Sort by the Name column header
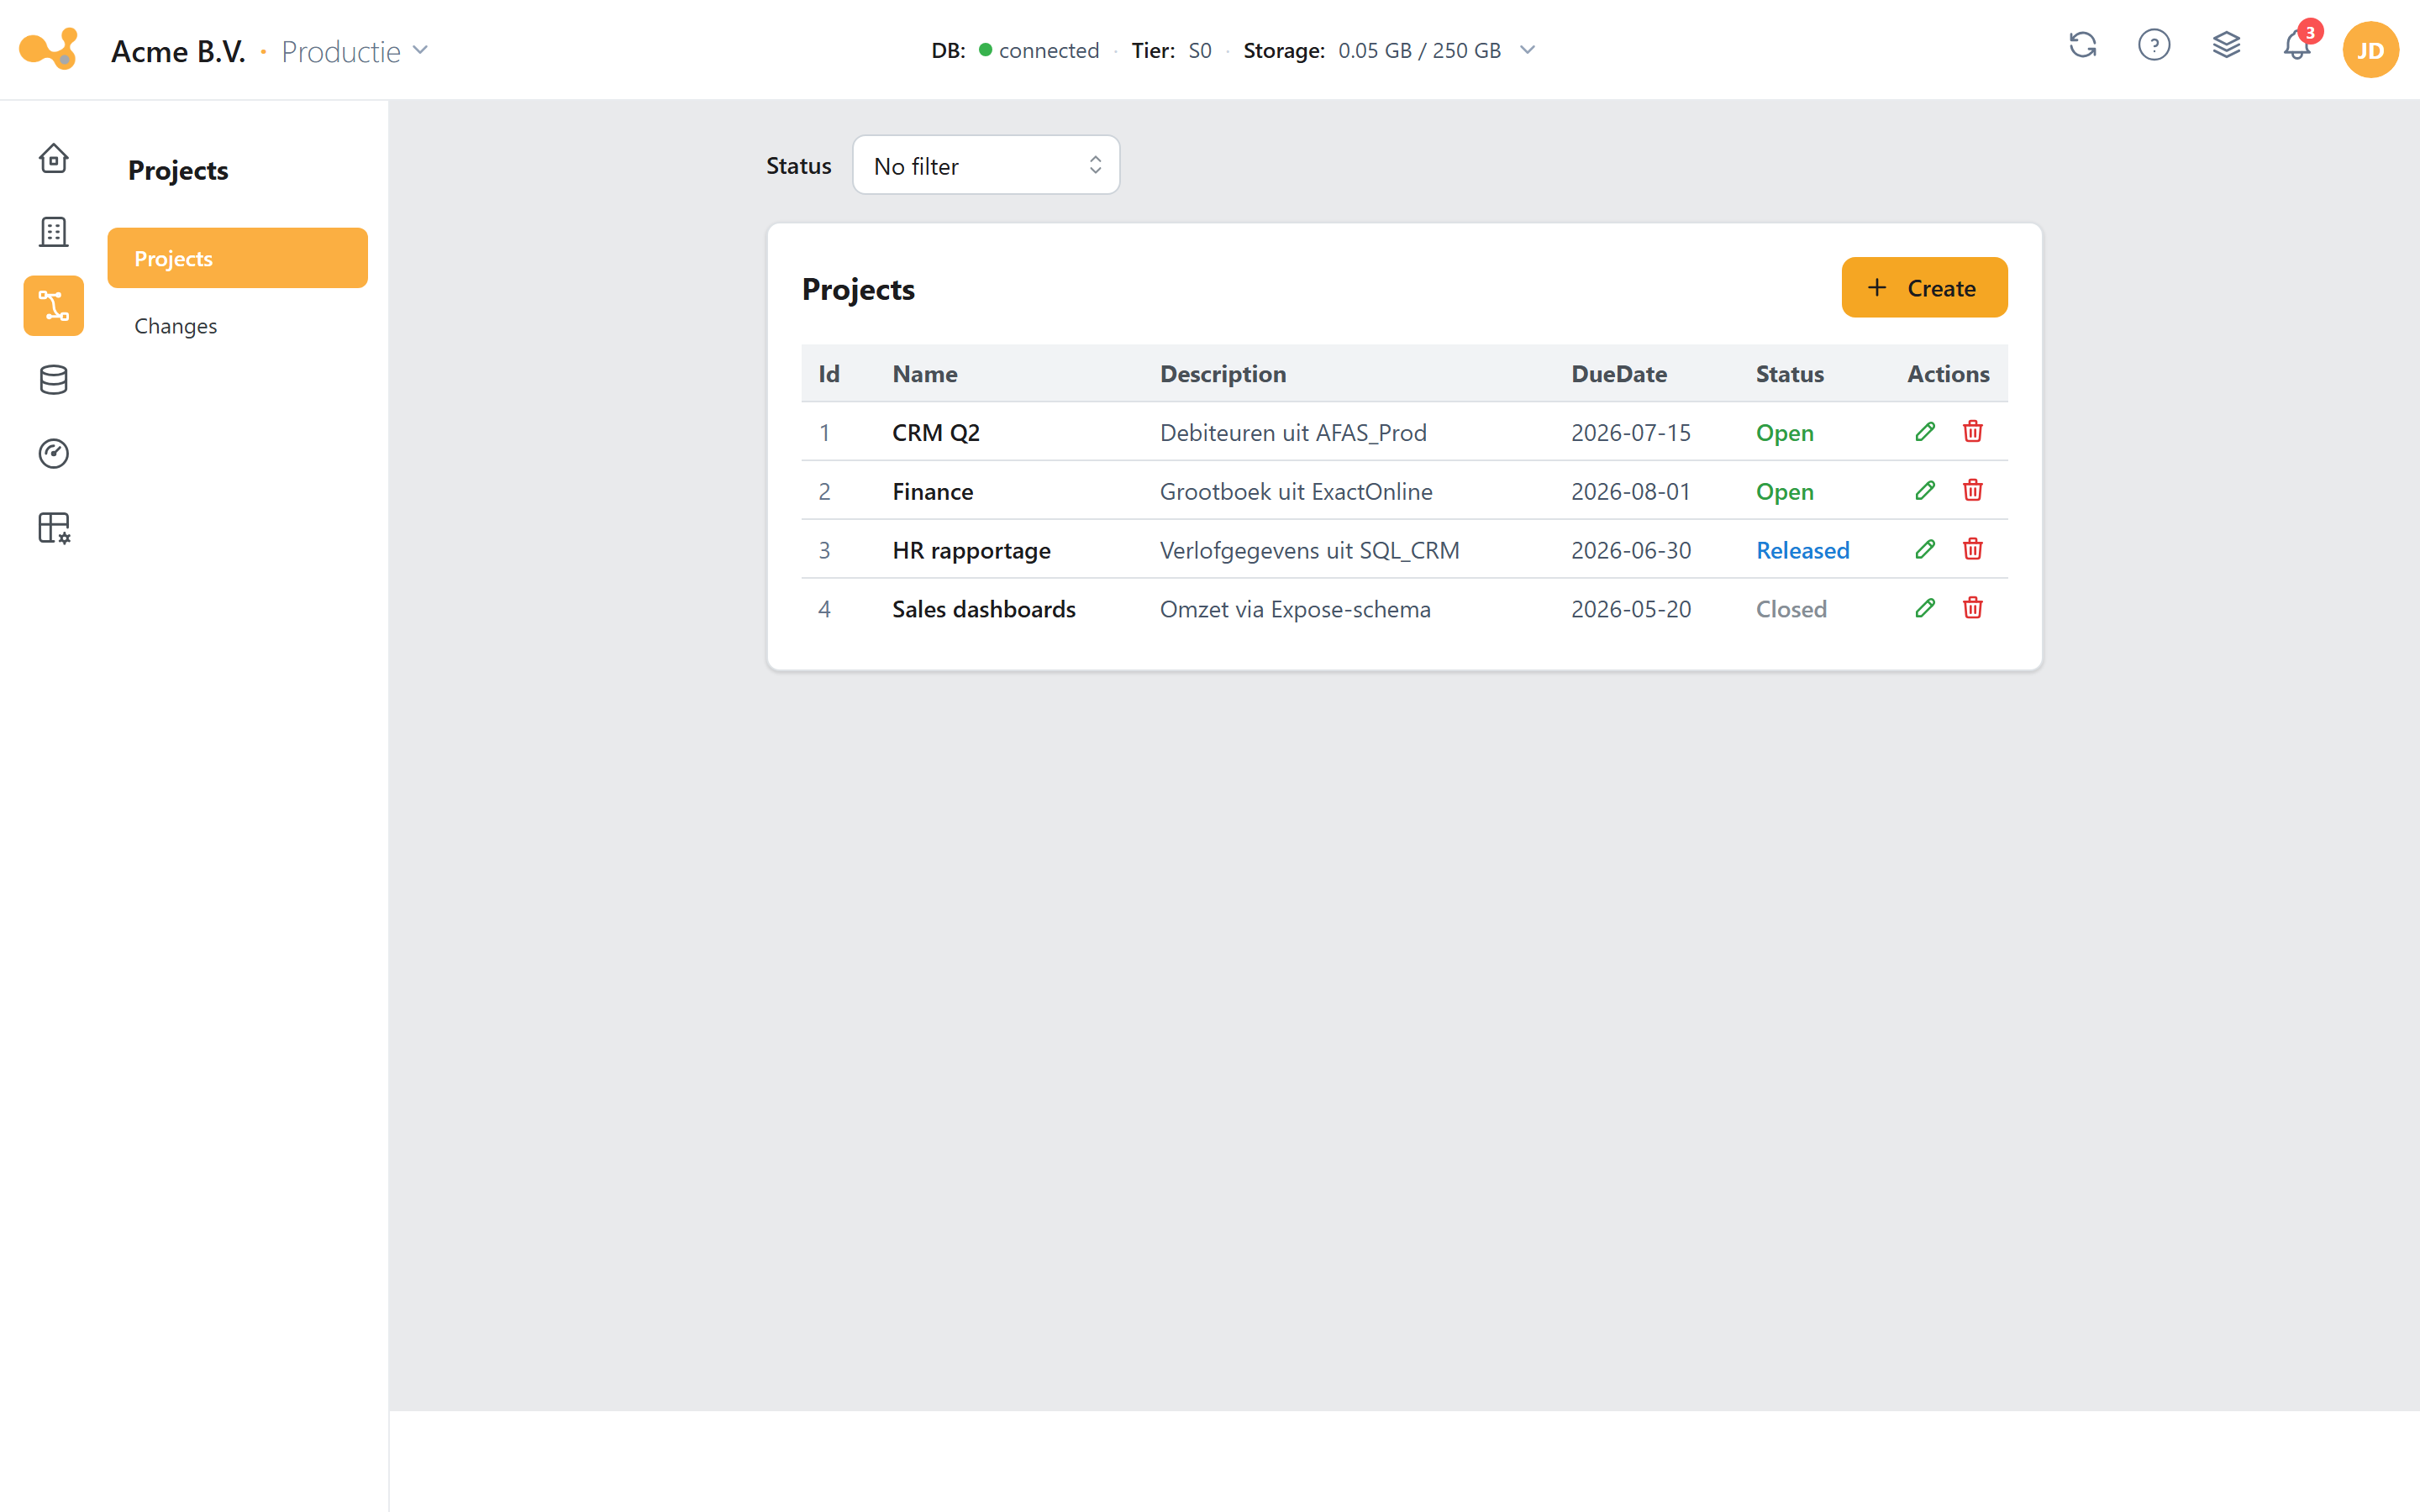The image size is (2420, 1512). pos(925,374)
